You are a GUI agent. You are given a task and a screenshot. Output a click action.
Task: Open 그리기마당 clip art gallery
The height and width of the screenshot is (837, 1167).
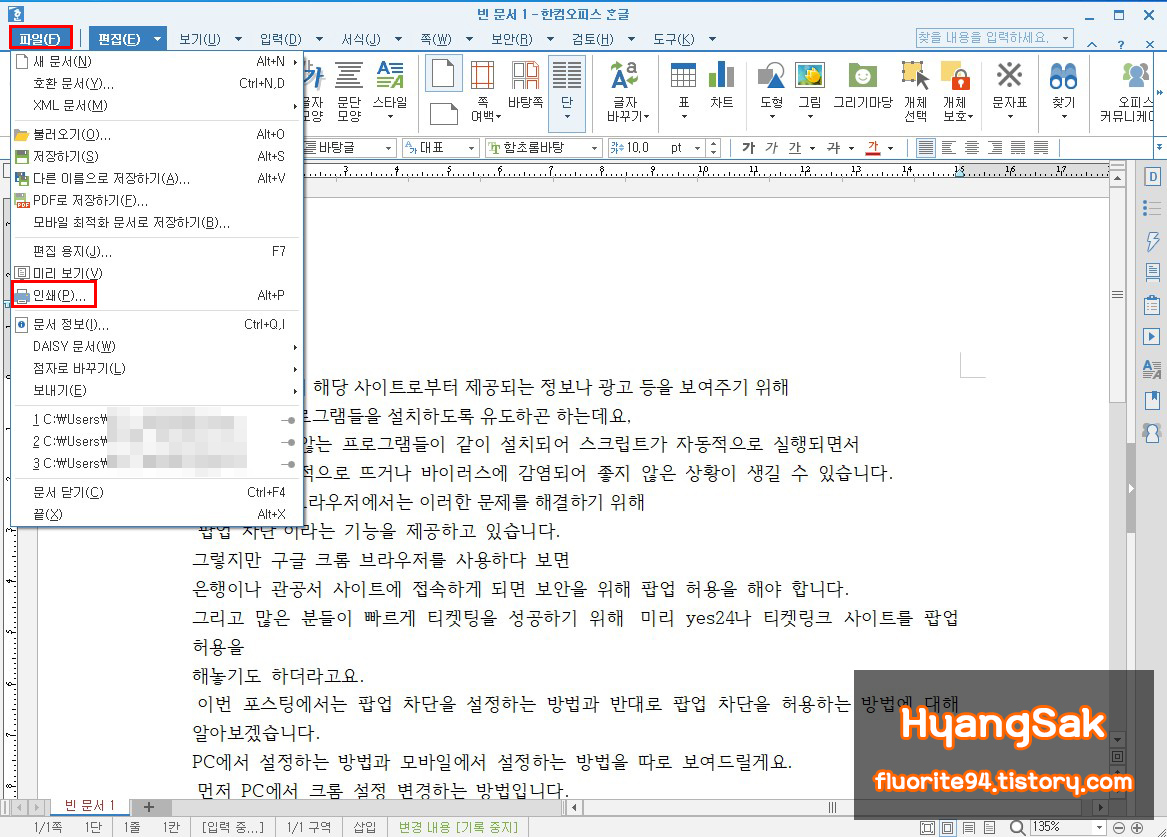863,86
